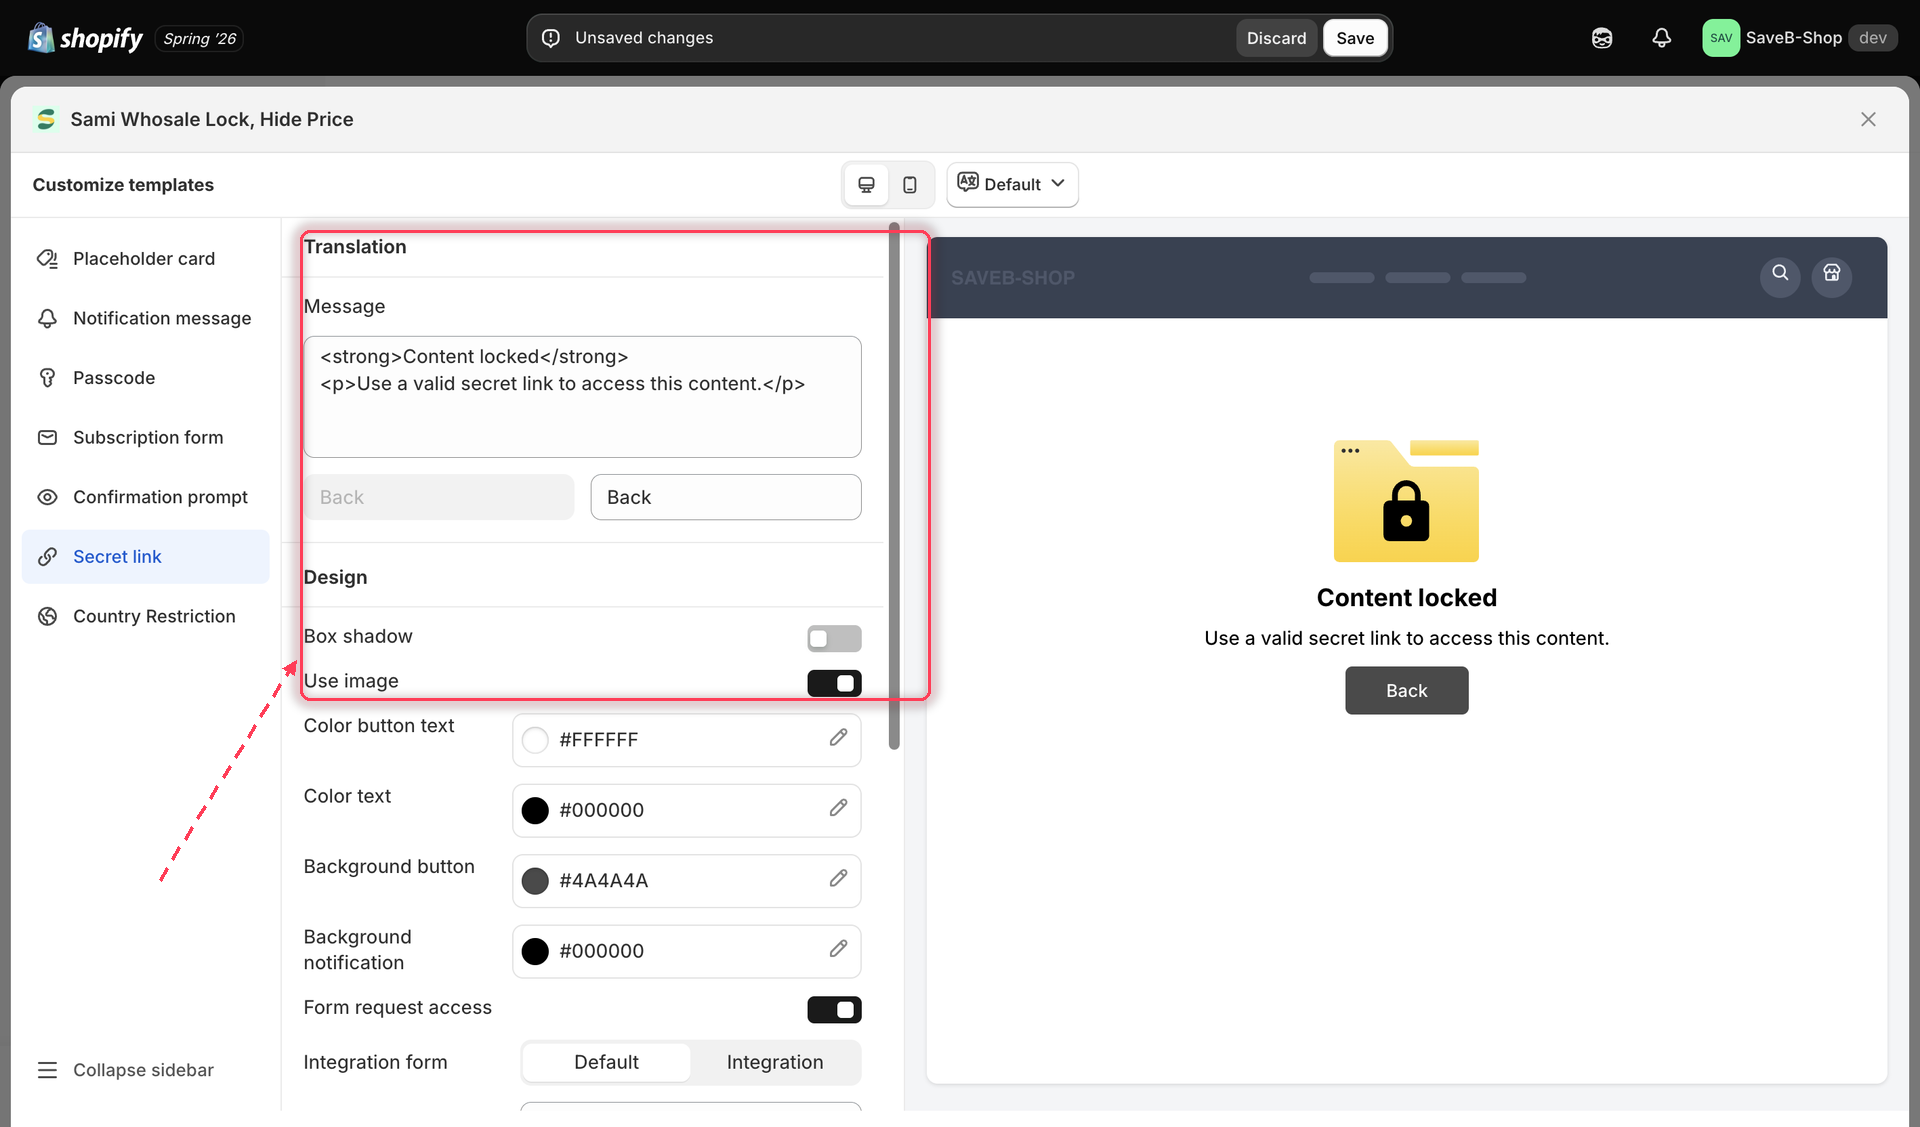Viewport: 1920px width, 1127px height.
Task: Turn off Form request access toggle
Action: click(834, 1010)
